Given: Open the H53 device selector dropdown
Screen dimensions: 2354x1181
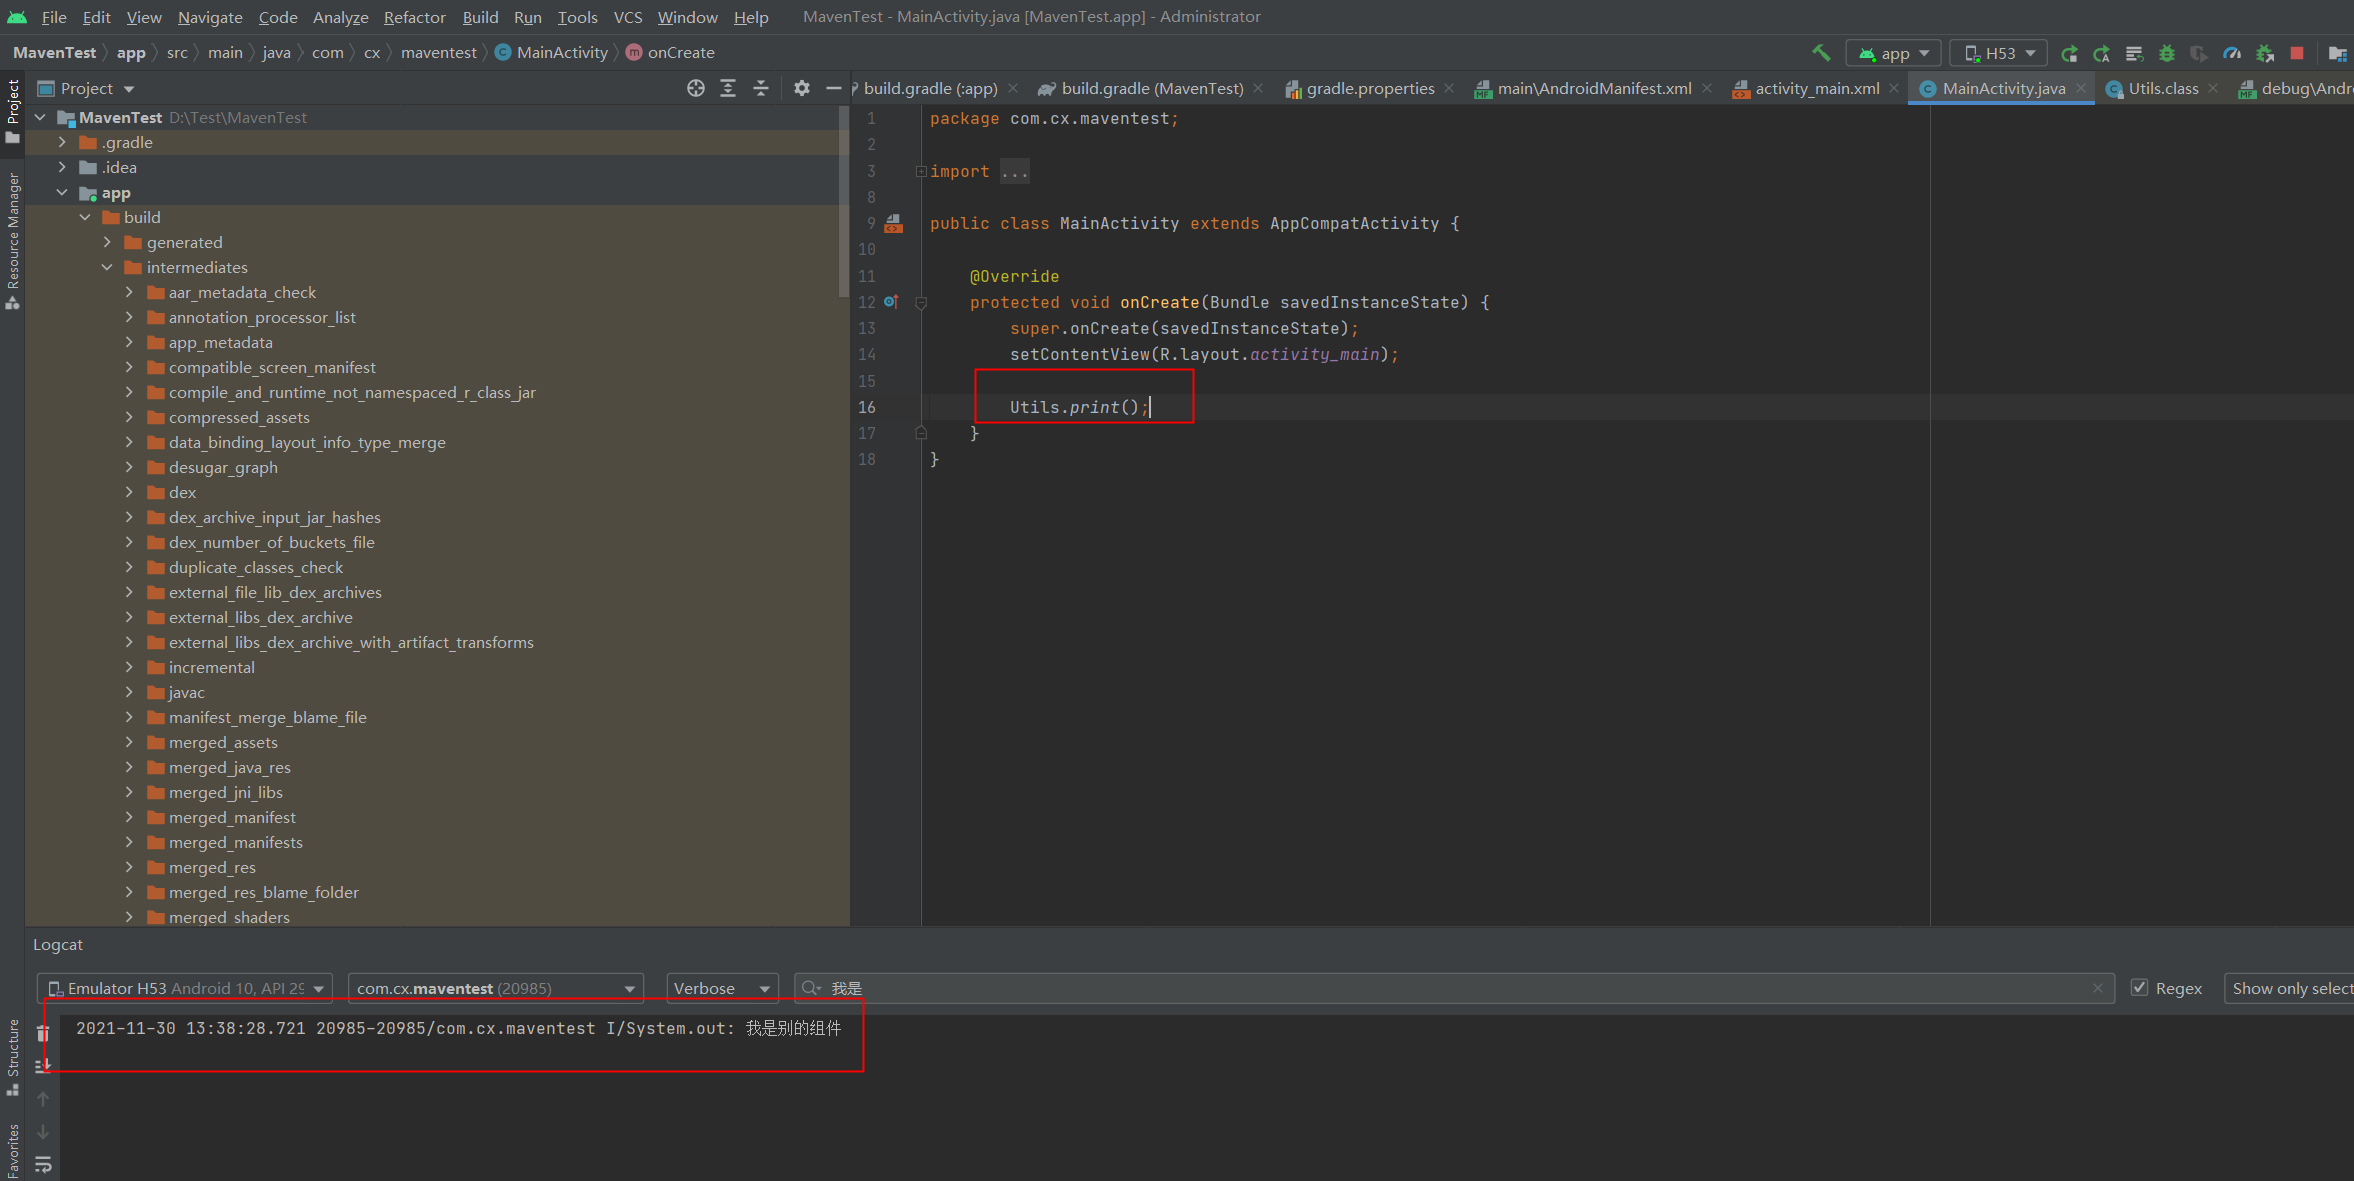Looking at the screenshot, I should pyautogui.click(x=1998, y=53).
